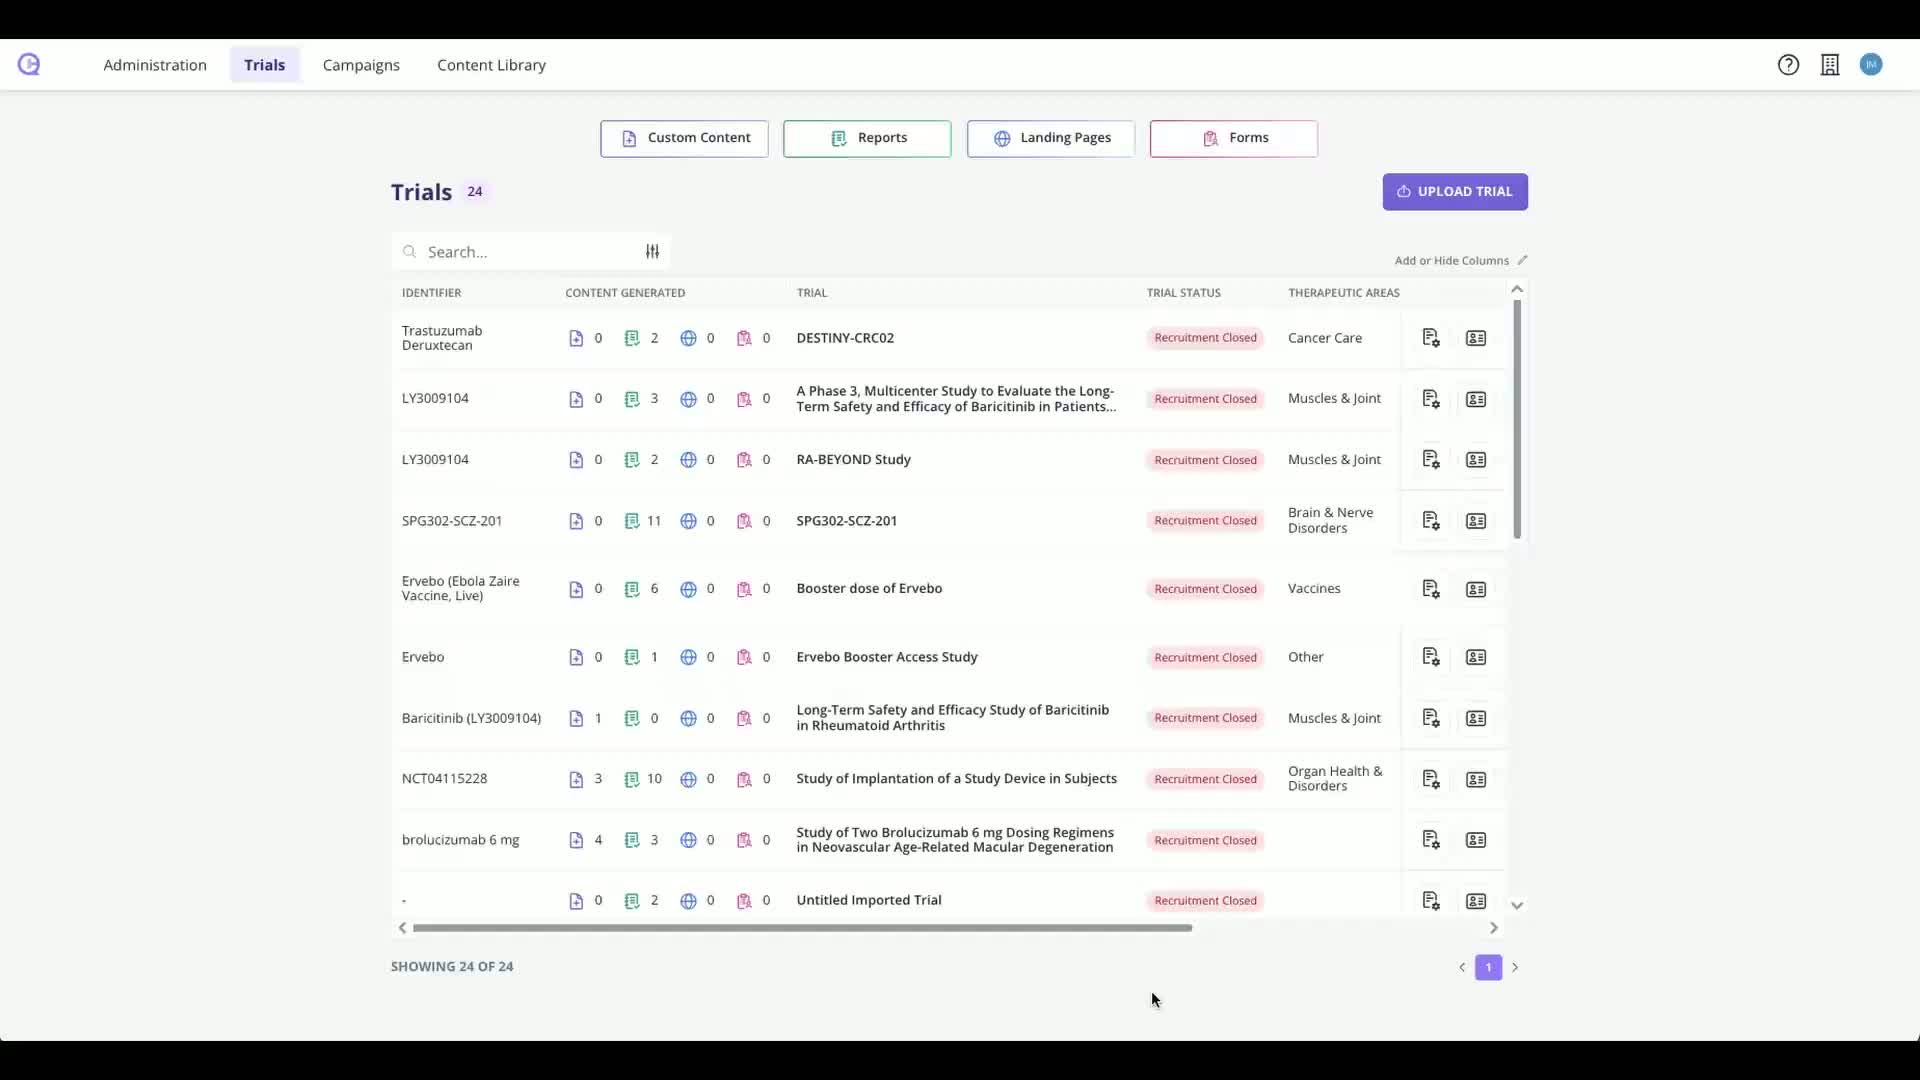Click the help question mark icon
The width and height of the screenshot is (1920, 1080).
(1788, 65)
